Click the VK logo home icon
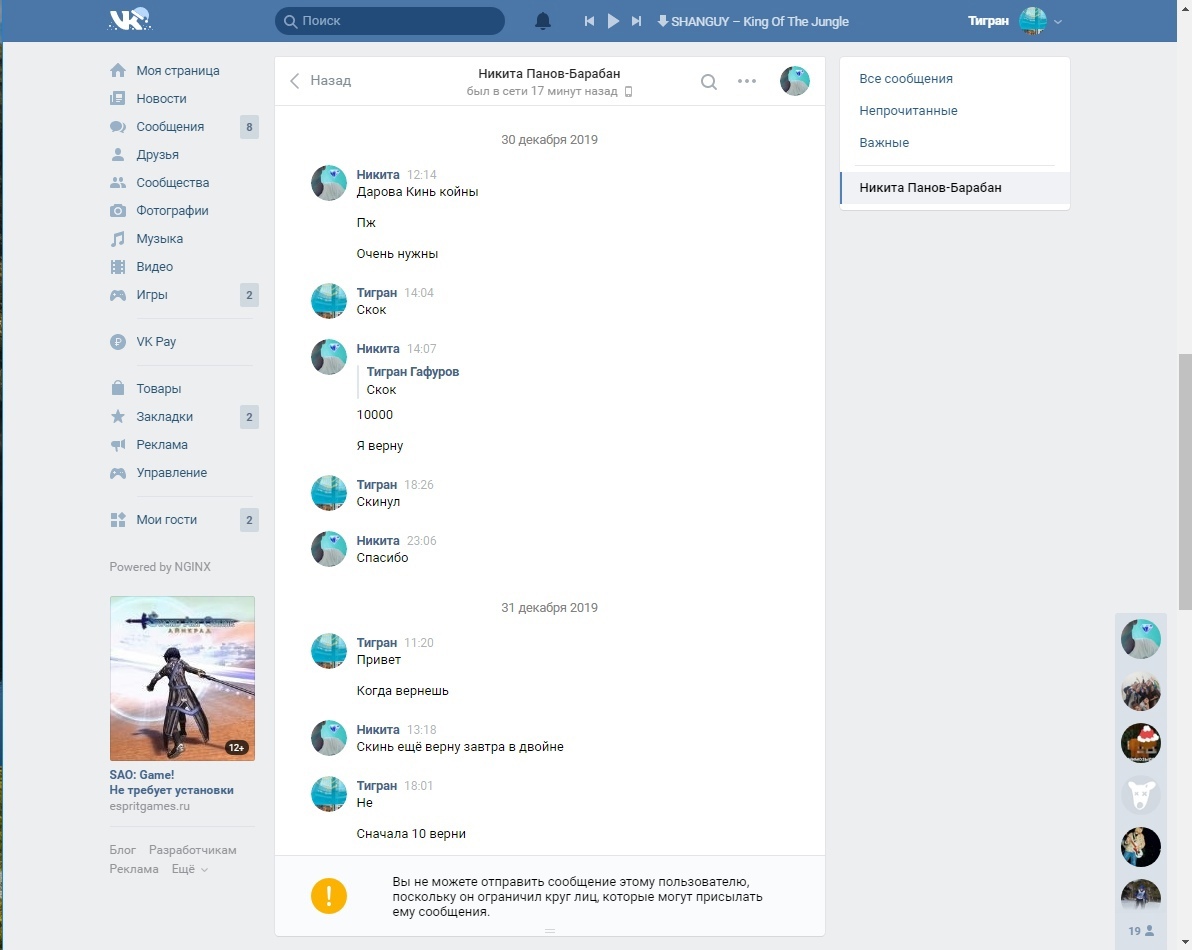This screenshot has height=950, width=1192. click(x=129, y=20)
